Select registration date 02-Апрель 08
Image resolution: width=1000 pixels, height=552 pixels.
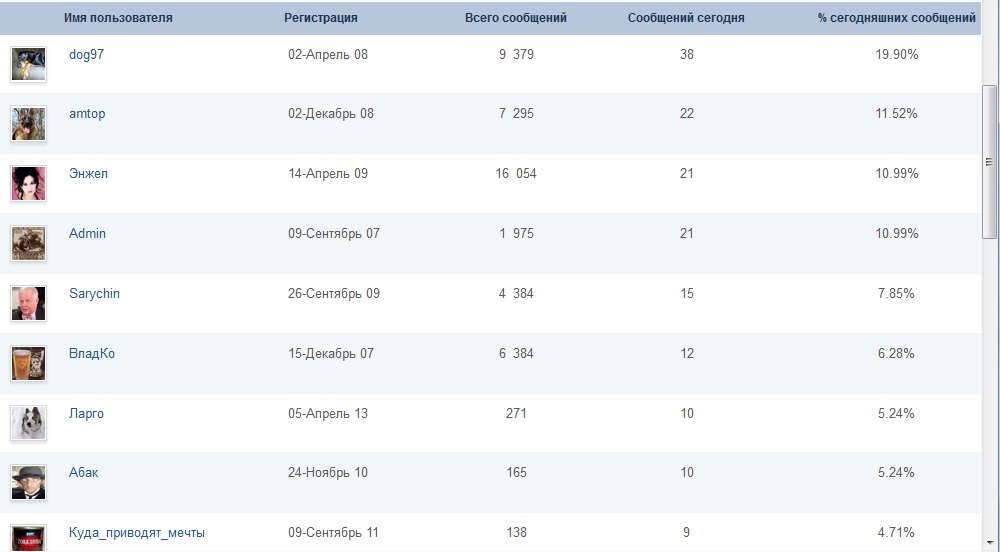[x=328, y=54]
